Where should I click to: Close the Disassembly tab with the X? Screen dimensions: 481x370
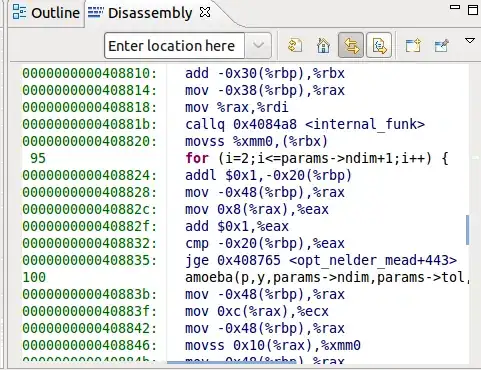click(x=205, y=13)
